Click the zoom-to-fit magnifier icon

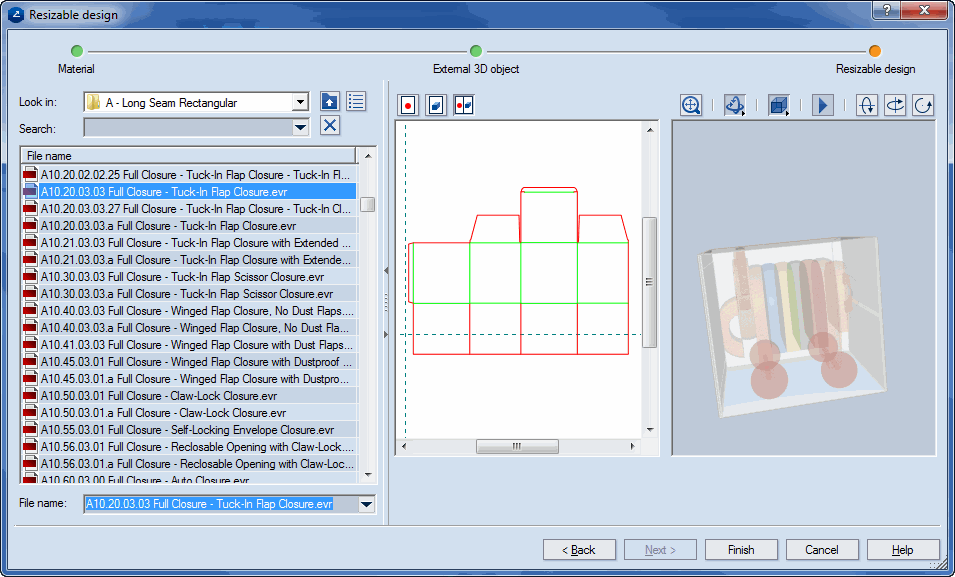[x=690, y=105]
